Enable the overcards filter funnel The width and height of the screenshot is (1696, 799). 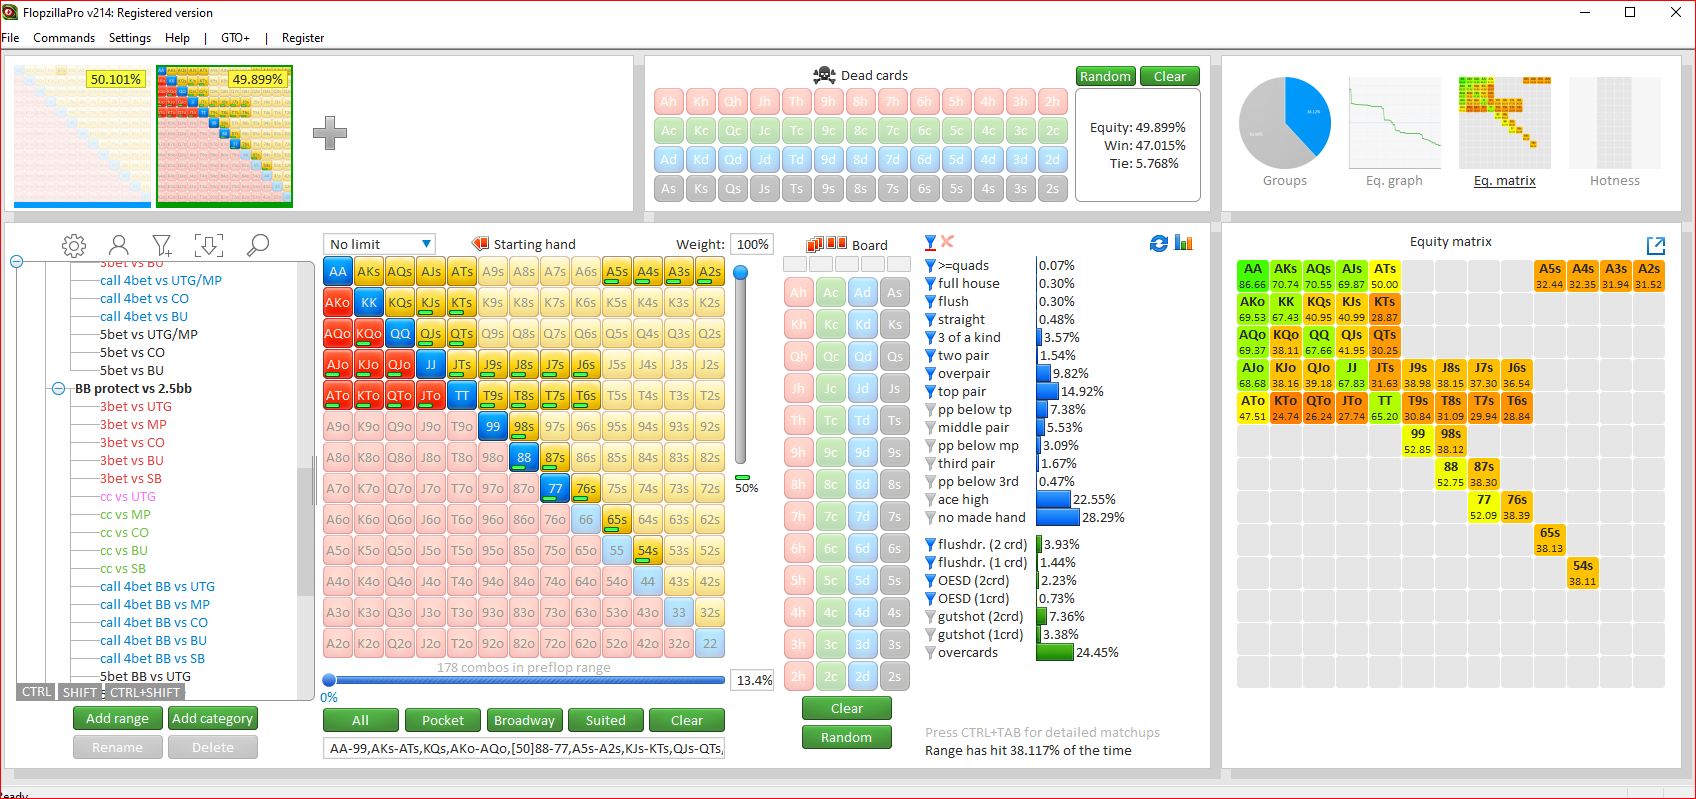pos(930,653)
